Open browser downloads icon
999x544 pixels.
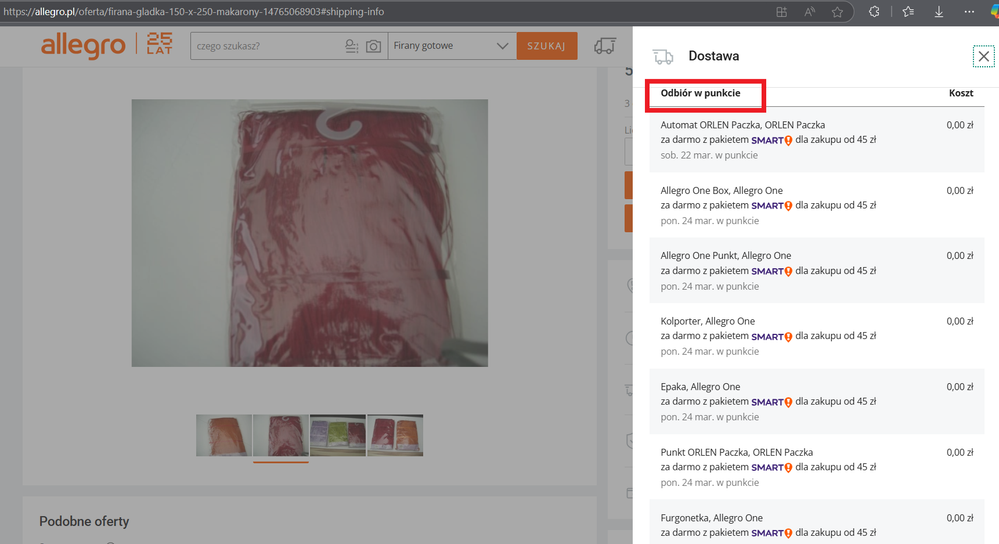click(939, 12)
